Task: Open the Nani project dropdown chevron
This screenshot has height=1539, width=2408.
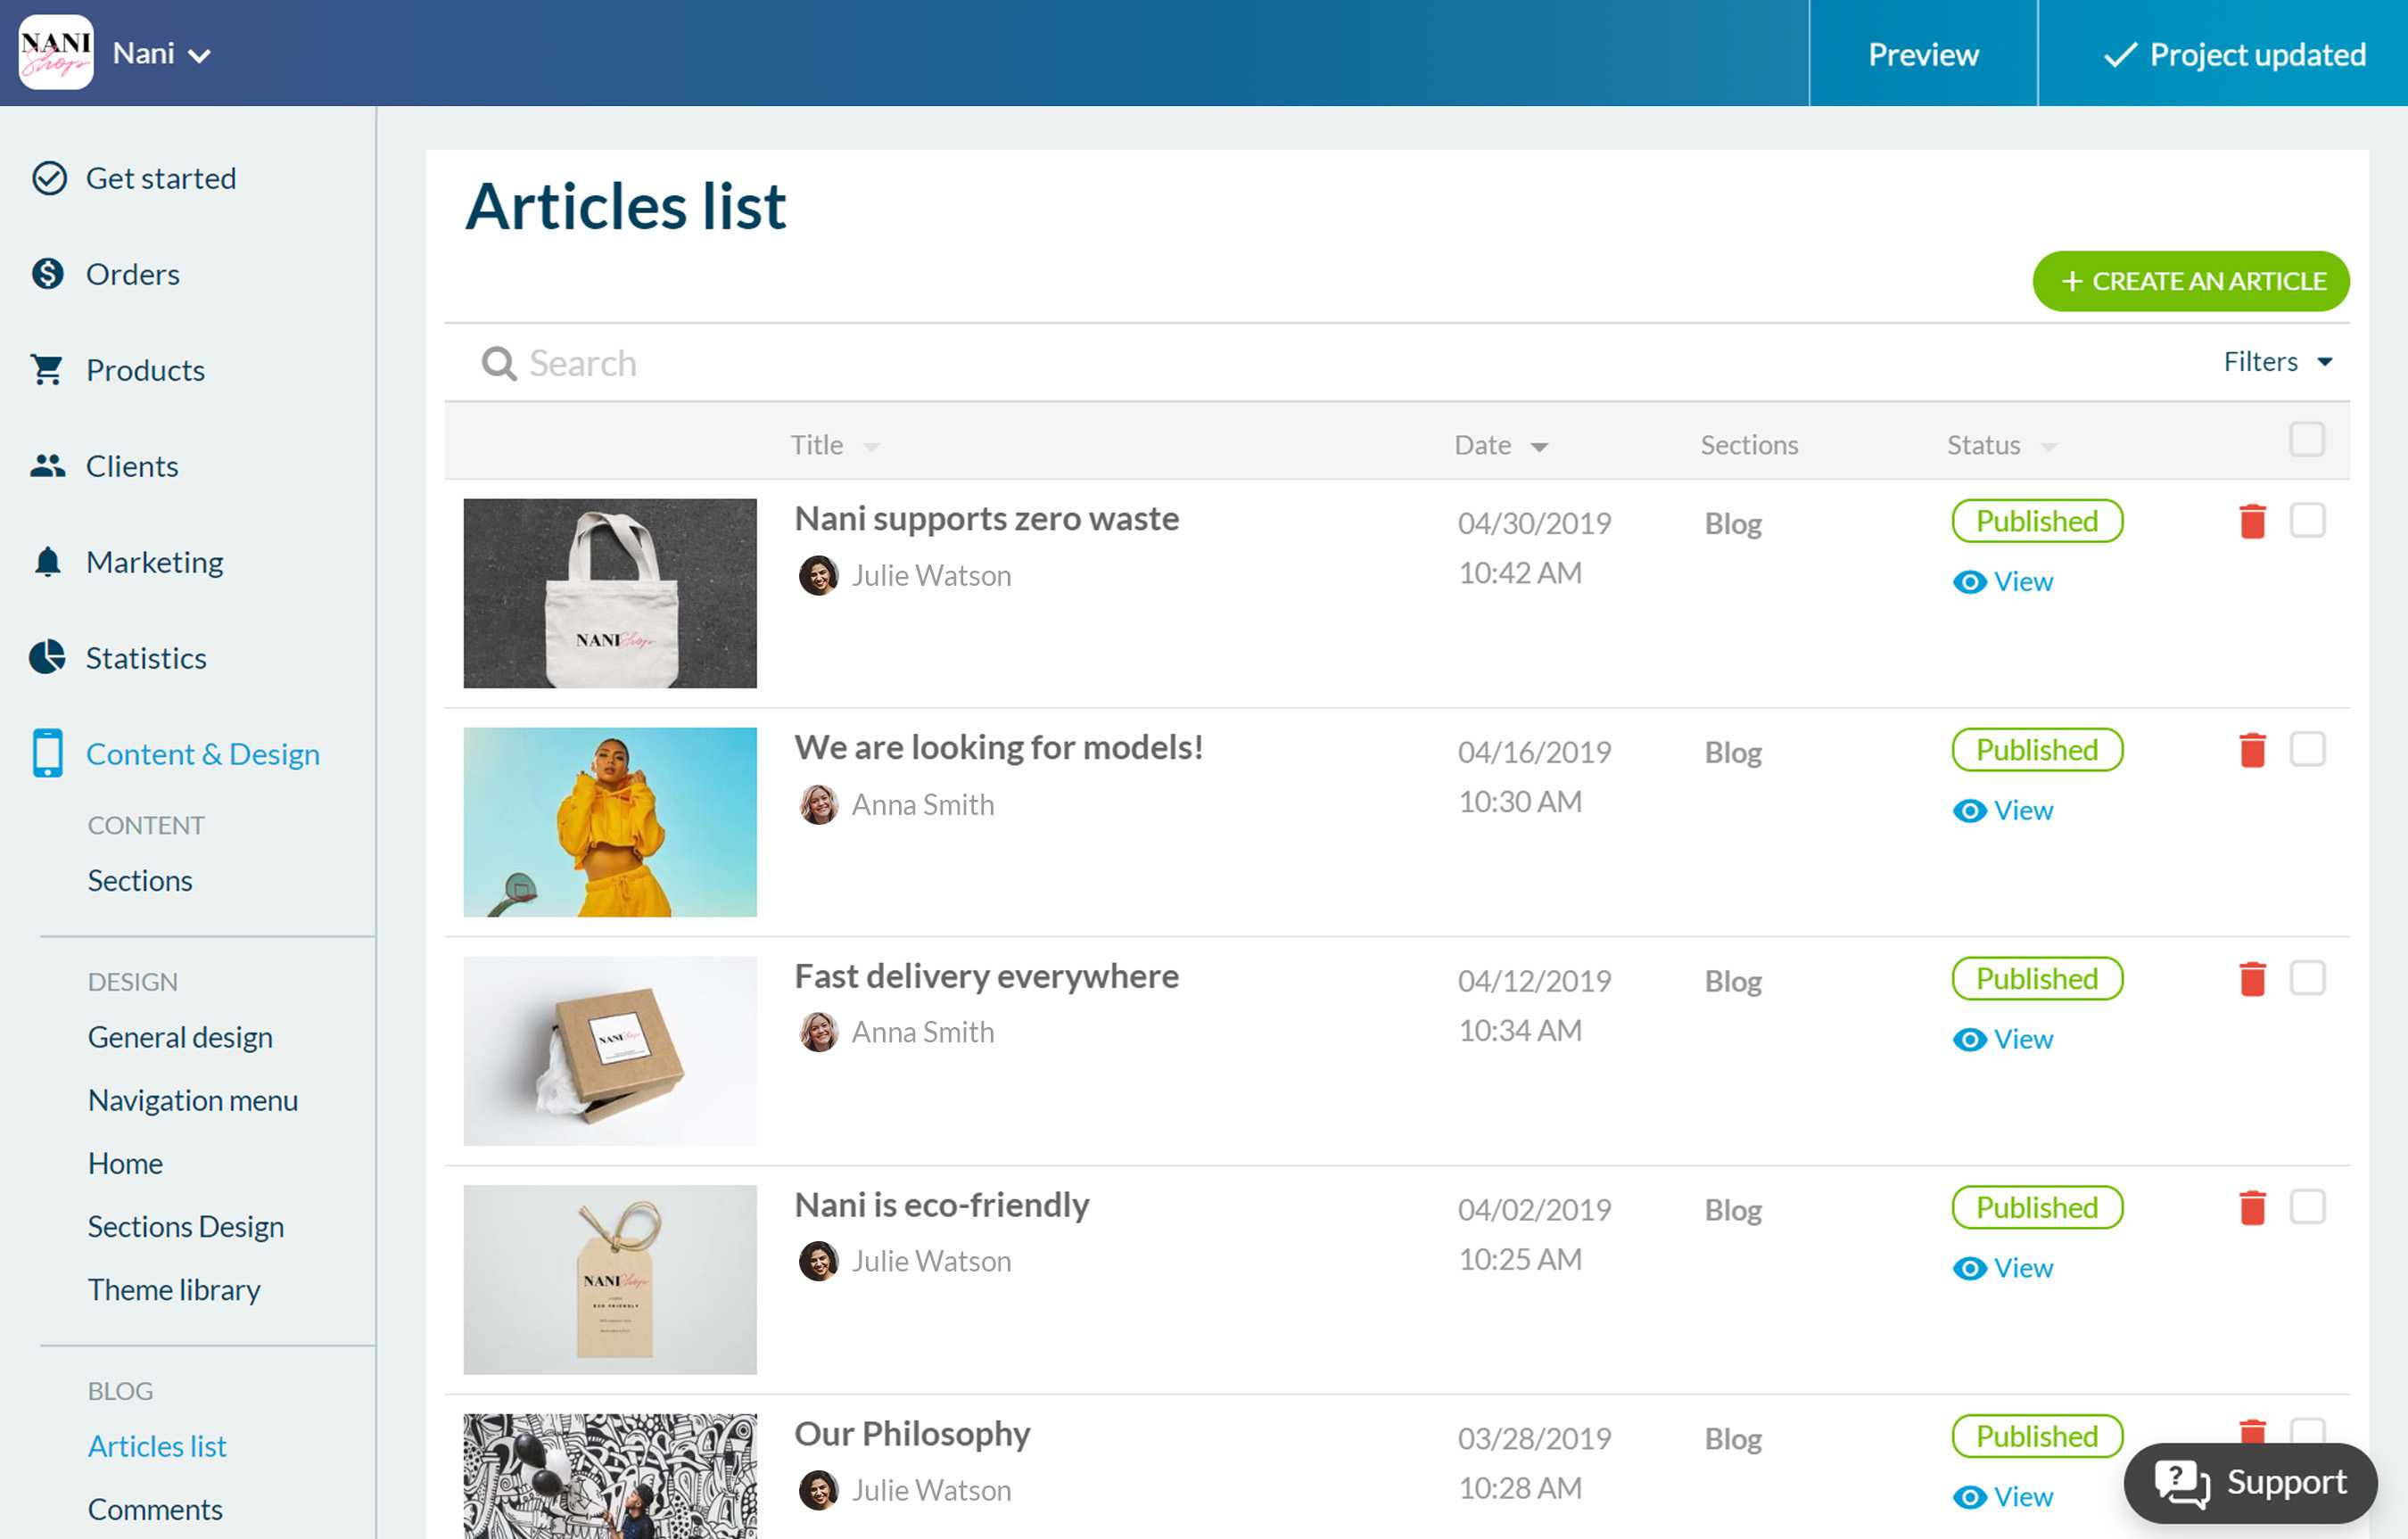Action: tap(200, 55)
